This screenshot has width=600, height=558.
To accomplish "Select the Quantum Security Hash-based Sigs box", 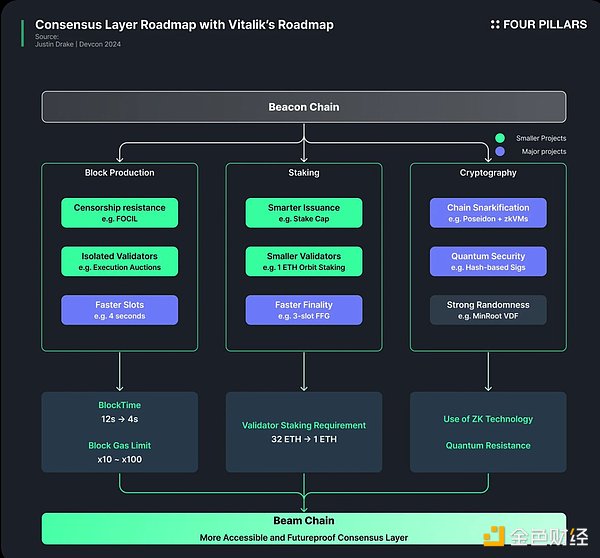I will click(488, 261).
